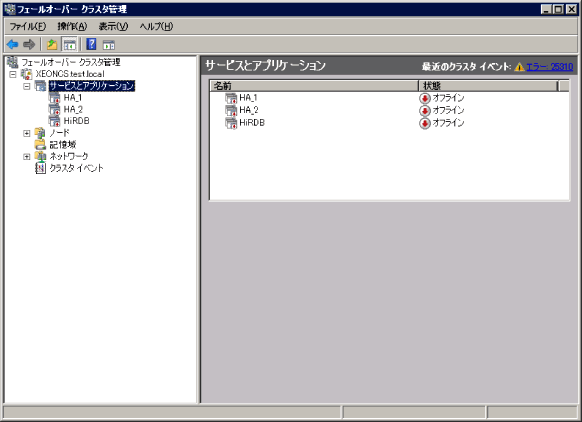Sort the list by 状態 column header
582x422 pixels.
click(x=488, y=86)
